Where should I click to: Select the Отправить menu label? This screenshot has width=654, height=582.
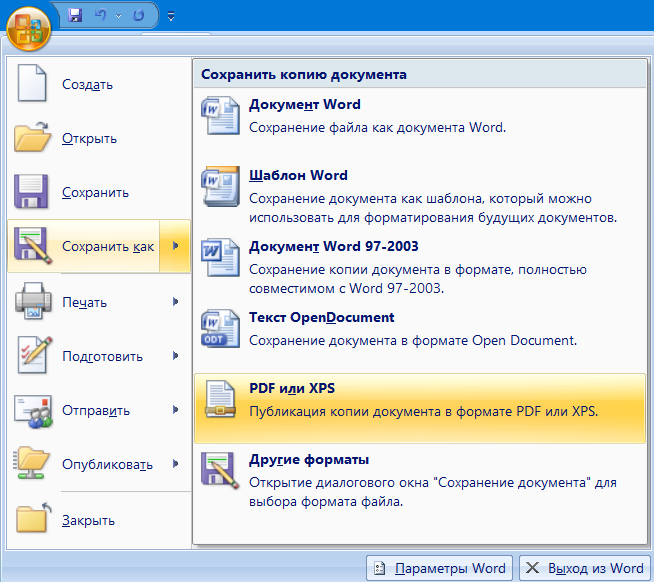[x=96, y=411]
